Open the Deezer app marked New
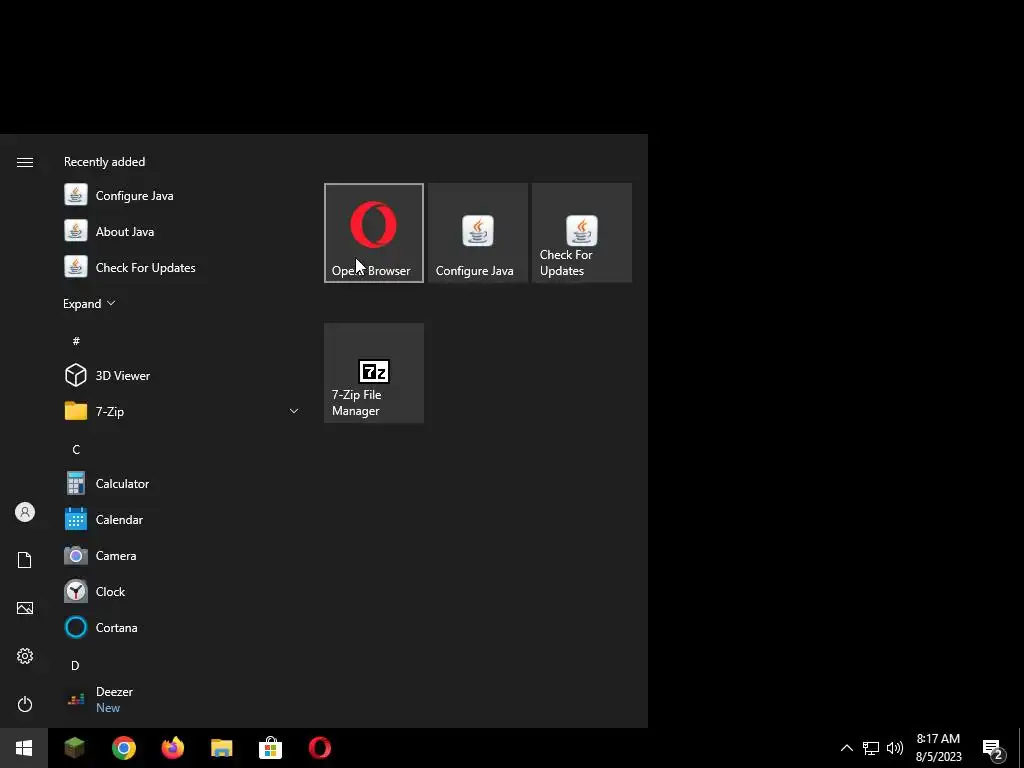Screen dimensions: 1024x768 pyautogui.click(x=183, y=699)
